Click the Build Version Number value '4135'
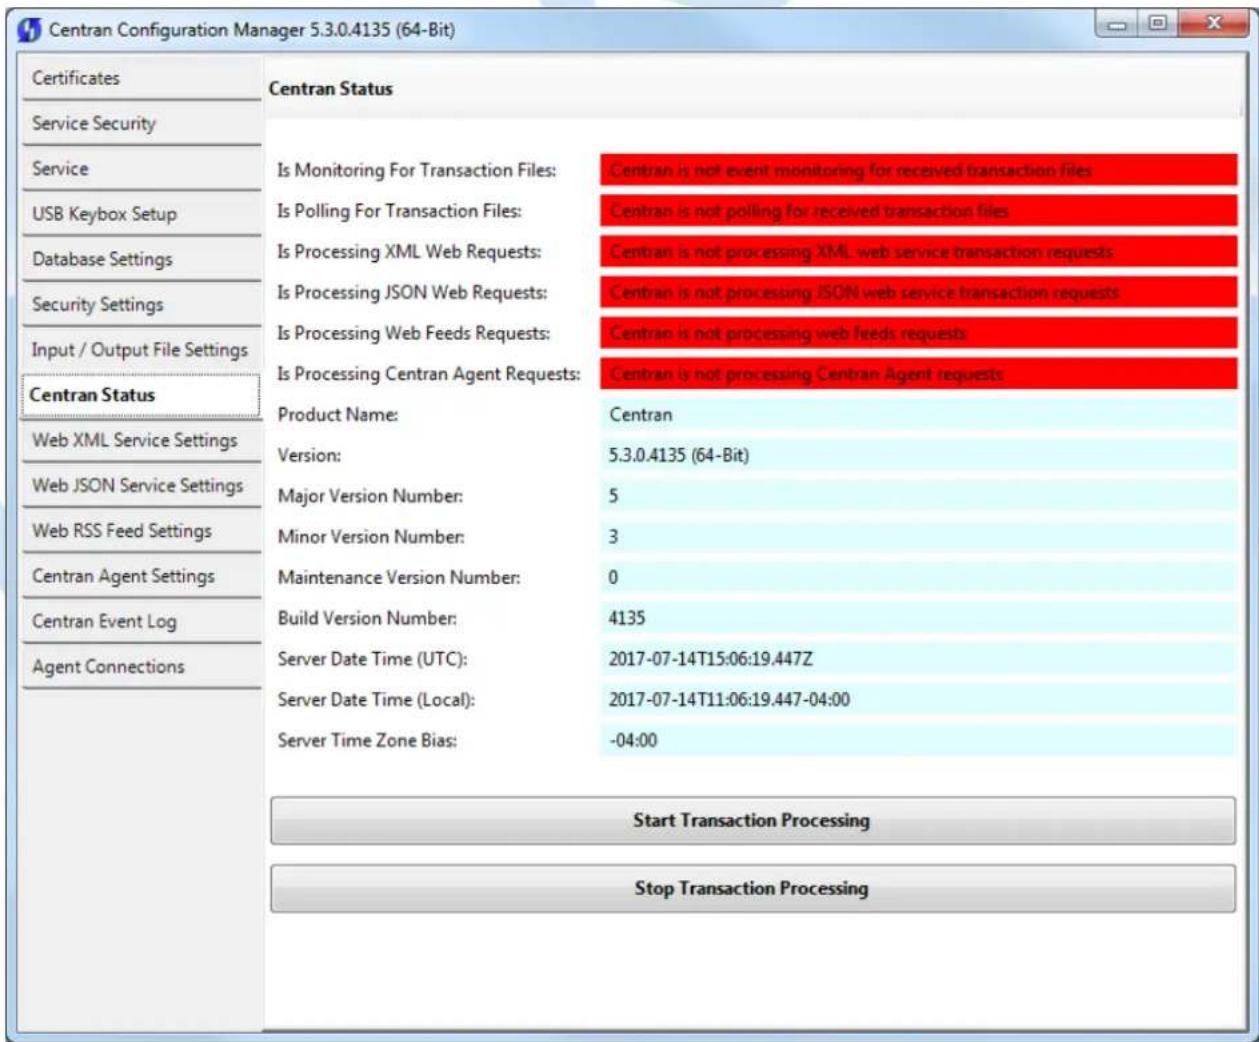The image size is (1259, 1042). pyautogui.click(x=918, y=618)
